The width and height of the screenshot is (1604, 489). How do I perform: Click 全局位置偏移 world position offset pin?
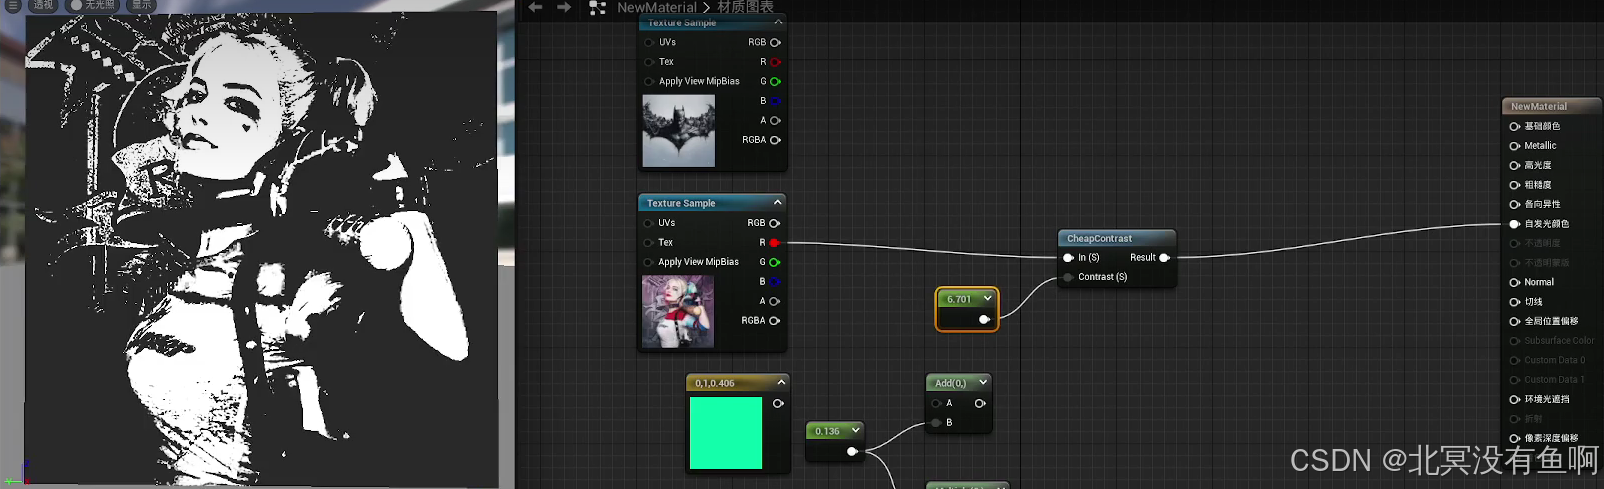1515,322
